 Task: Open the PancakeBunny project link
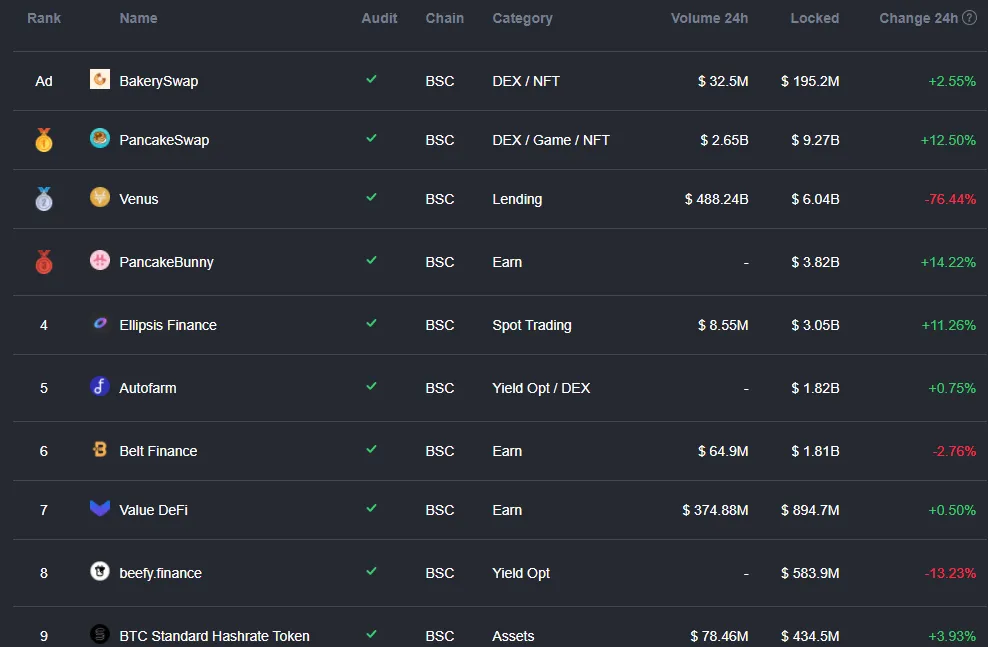(x=166, y=262)
